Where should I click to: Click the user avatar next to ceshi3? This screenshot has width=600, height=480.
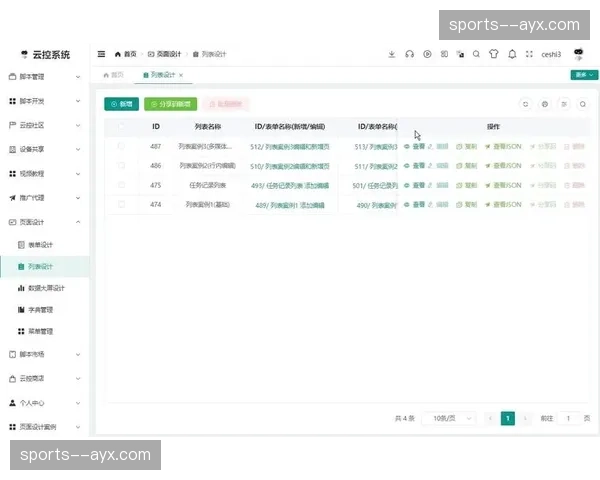tap(579, 54)
